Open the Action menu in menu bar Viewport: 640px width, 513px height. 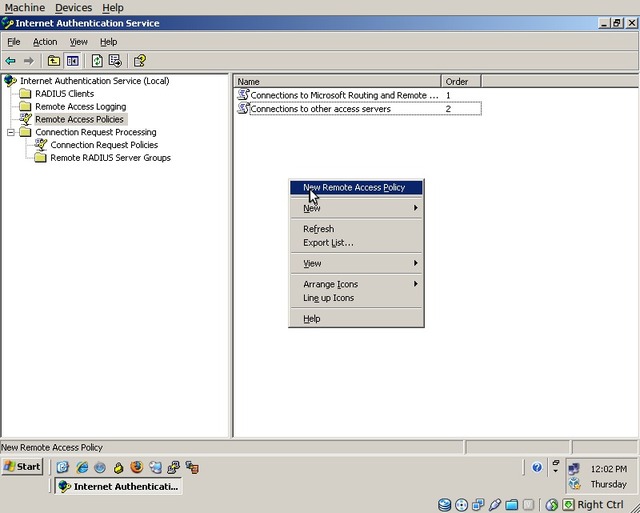tap(45, 42)
